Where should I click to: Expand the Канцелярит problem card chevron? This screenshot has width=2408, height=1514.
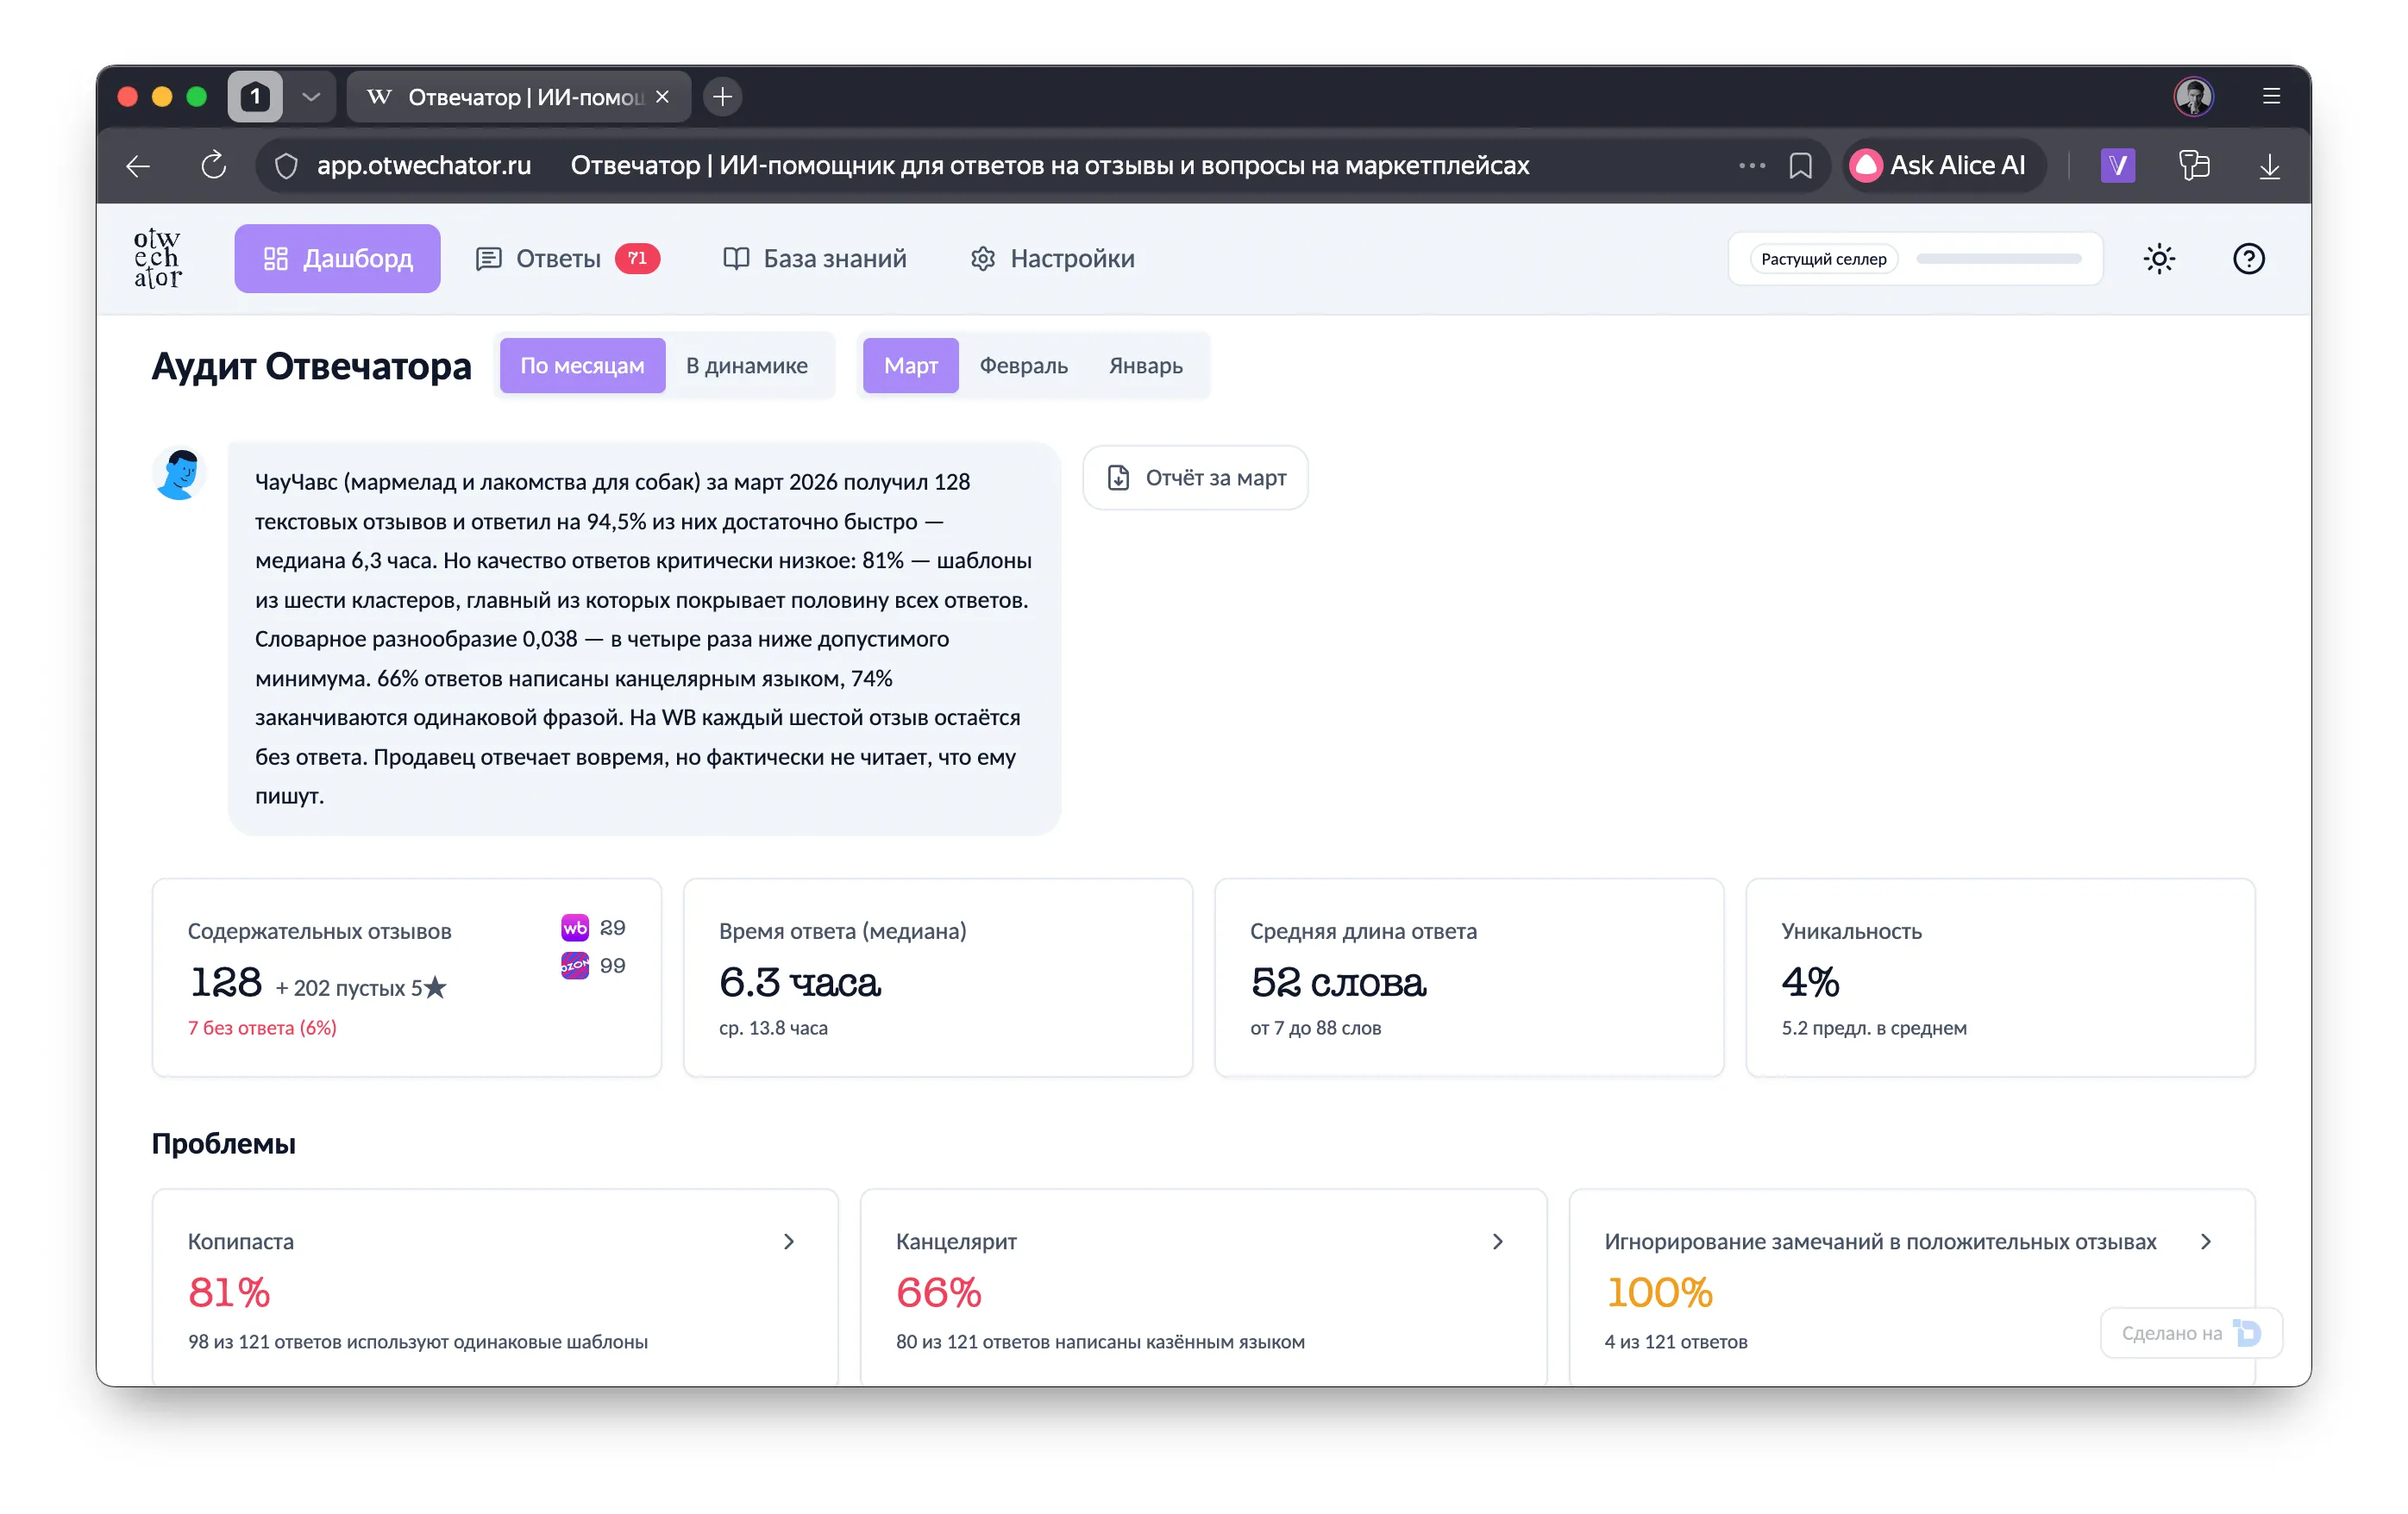1497,1241
